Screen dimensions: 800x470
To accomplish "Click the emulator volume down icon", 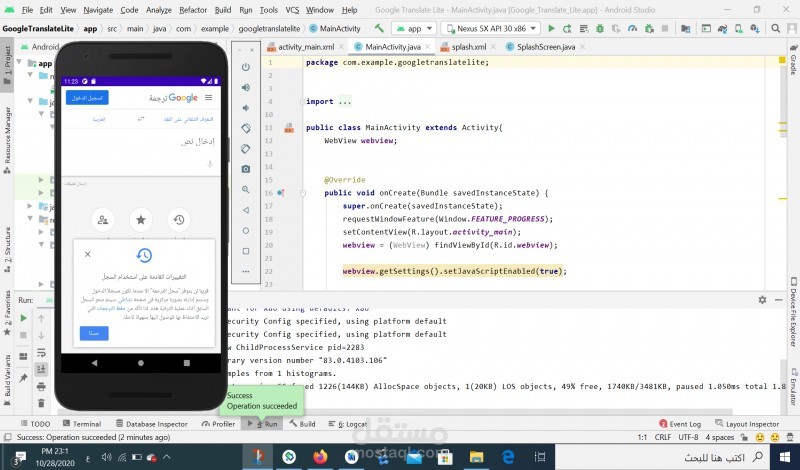I will click(x=246, y=108).
